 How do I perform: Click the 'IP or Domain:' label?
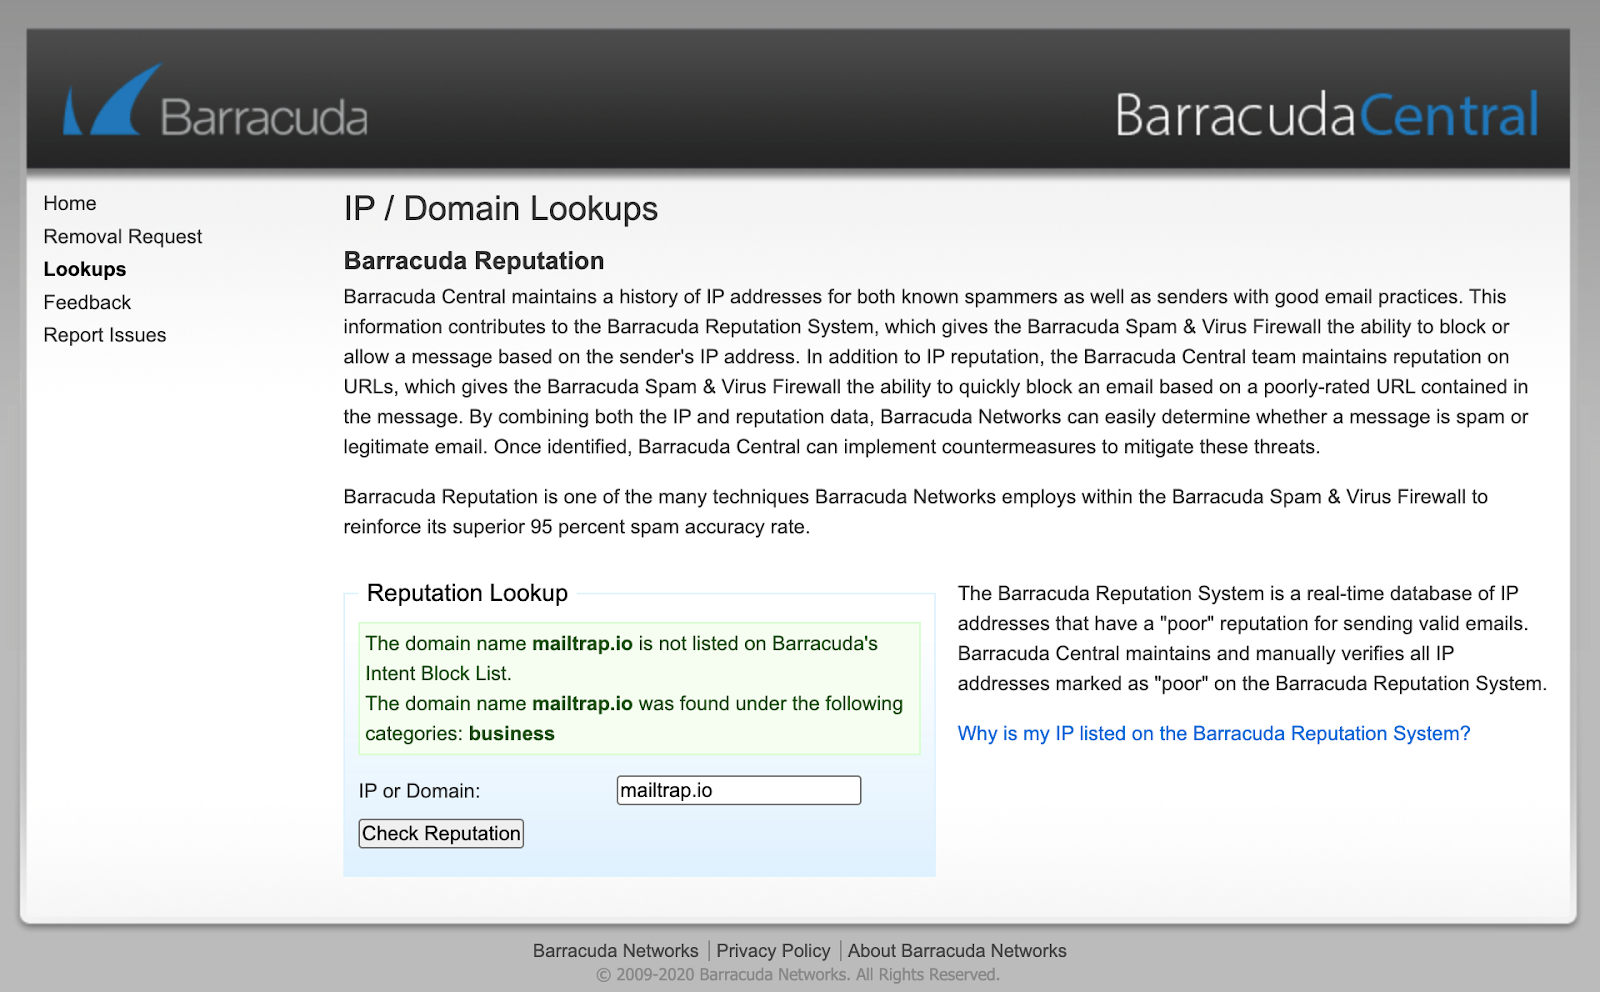(419, 791)
